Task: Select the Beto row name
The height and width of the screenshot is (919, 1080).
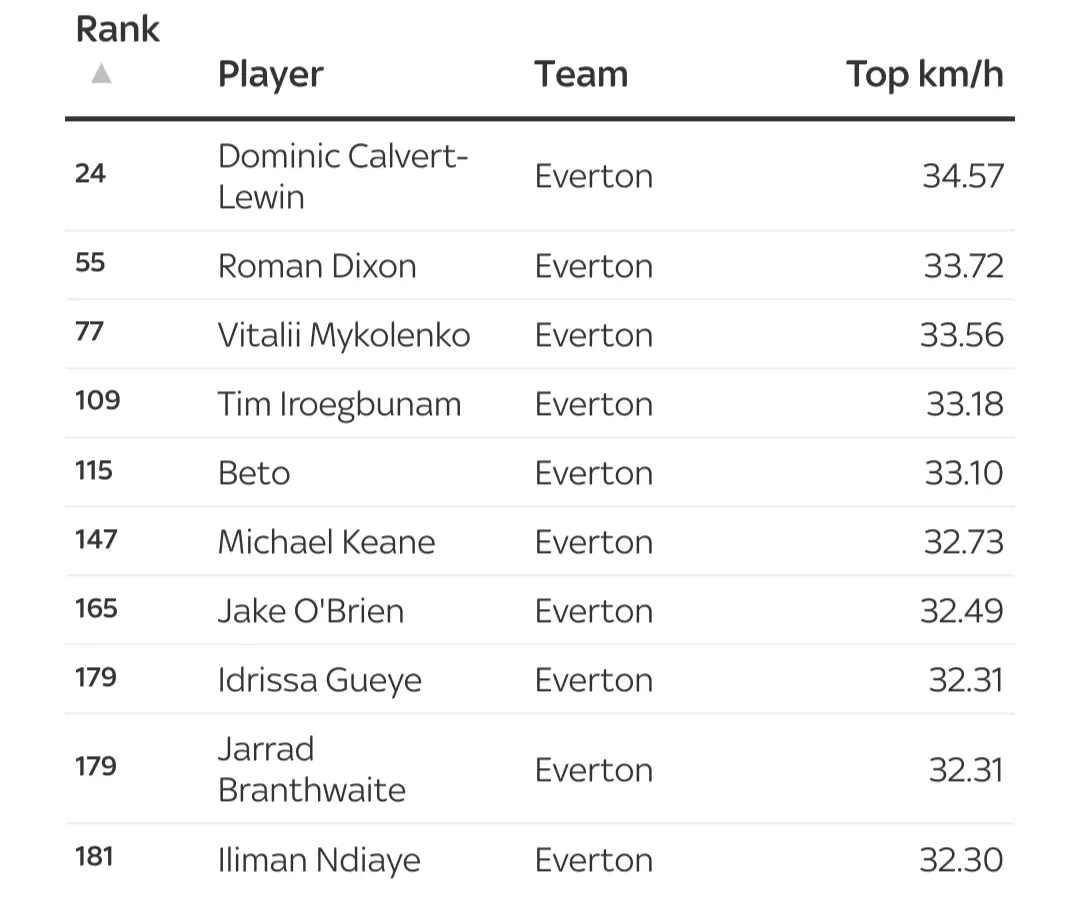Action: click(254, 473)
